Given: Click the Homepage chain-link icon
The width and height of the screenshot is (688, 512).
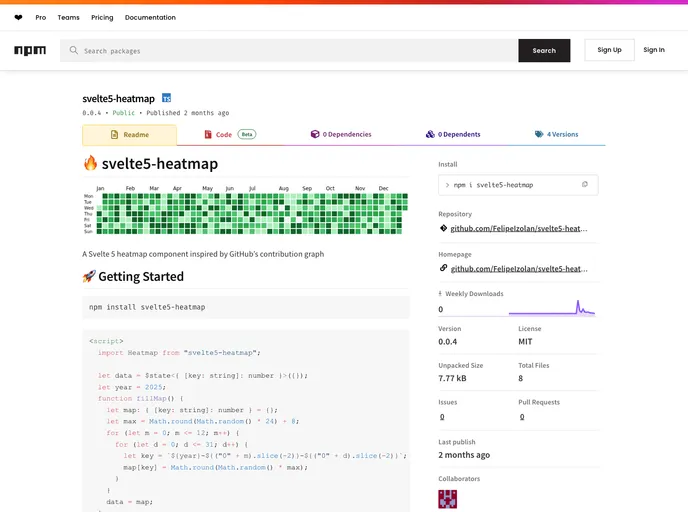Looking at the screenshot, I should pyautogui.click(x=443, y=268).
